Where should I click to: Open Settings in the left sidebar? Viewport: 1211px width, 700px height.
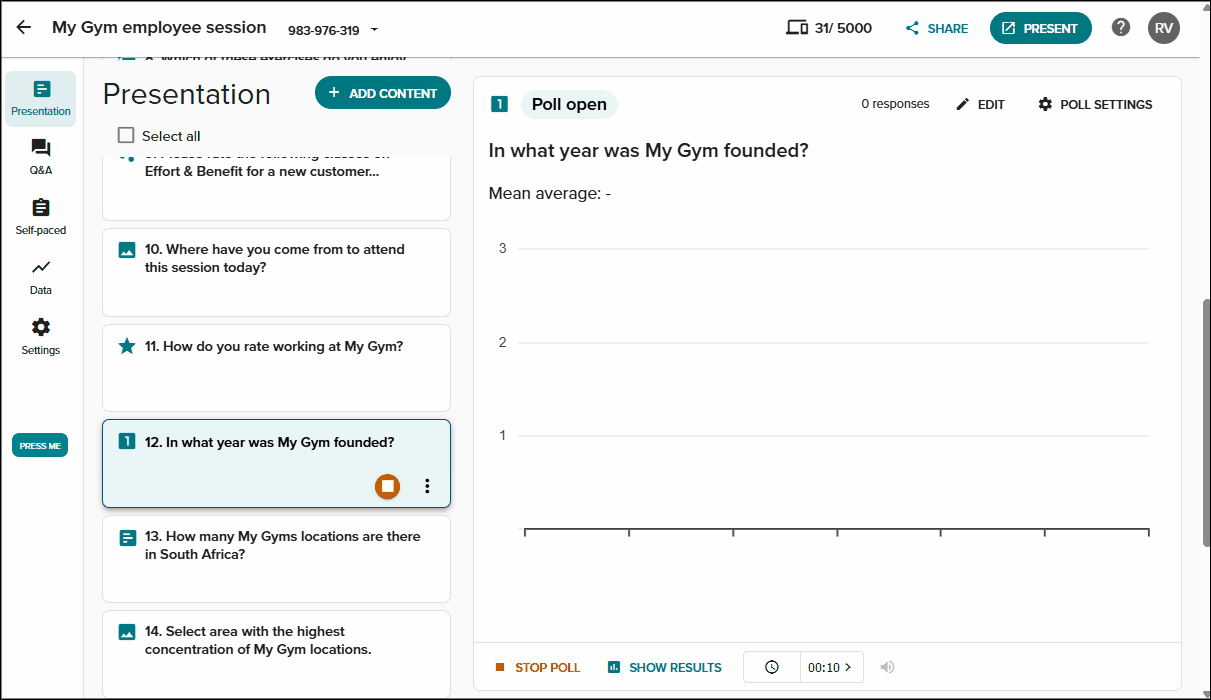41,337
